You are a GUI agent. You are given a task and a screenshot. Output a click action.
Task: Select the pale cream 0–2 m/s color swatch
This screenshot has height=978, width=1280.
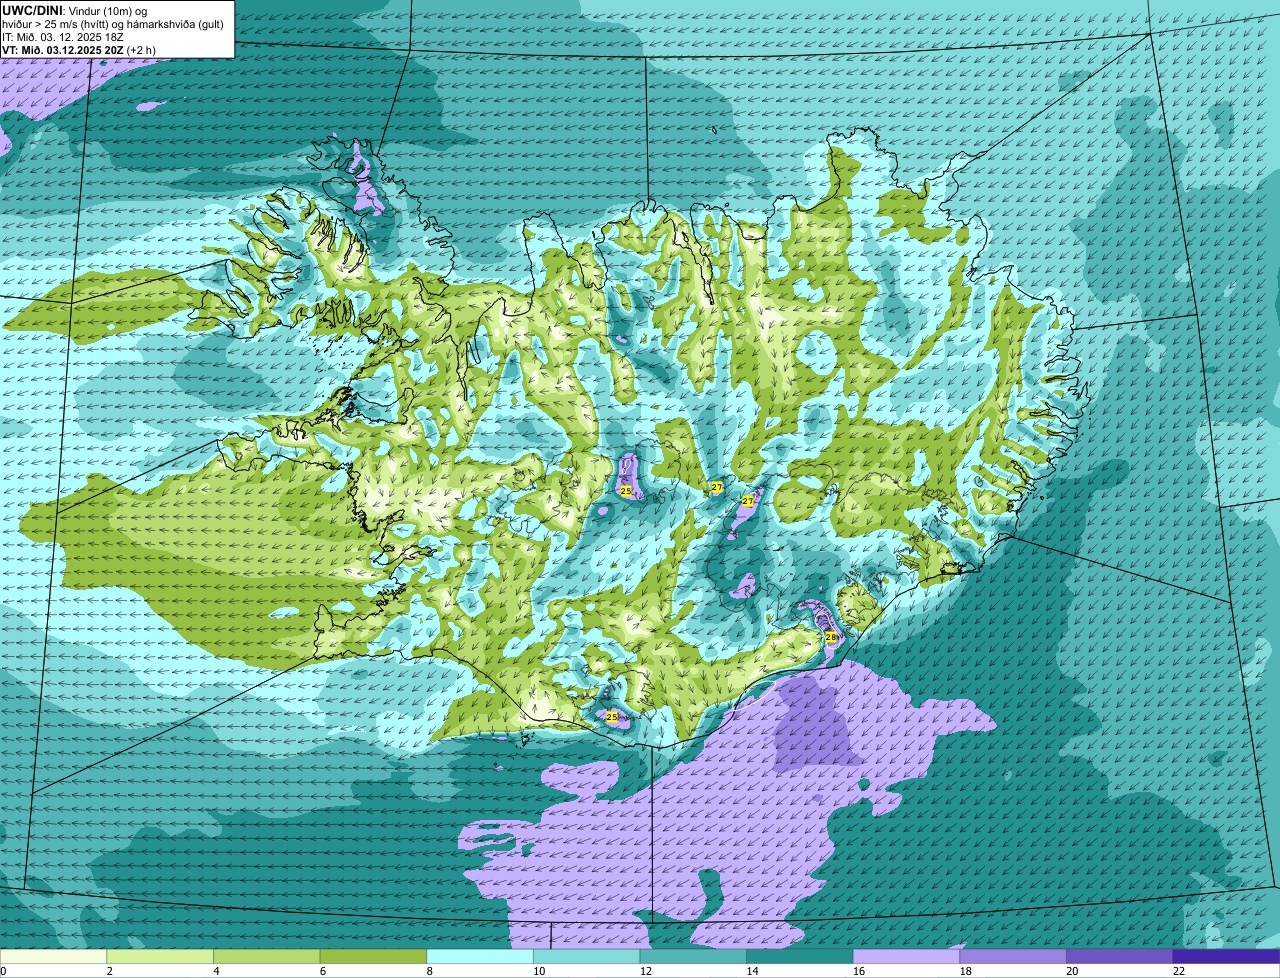tap(53, 956)
